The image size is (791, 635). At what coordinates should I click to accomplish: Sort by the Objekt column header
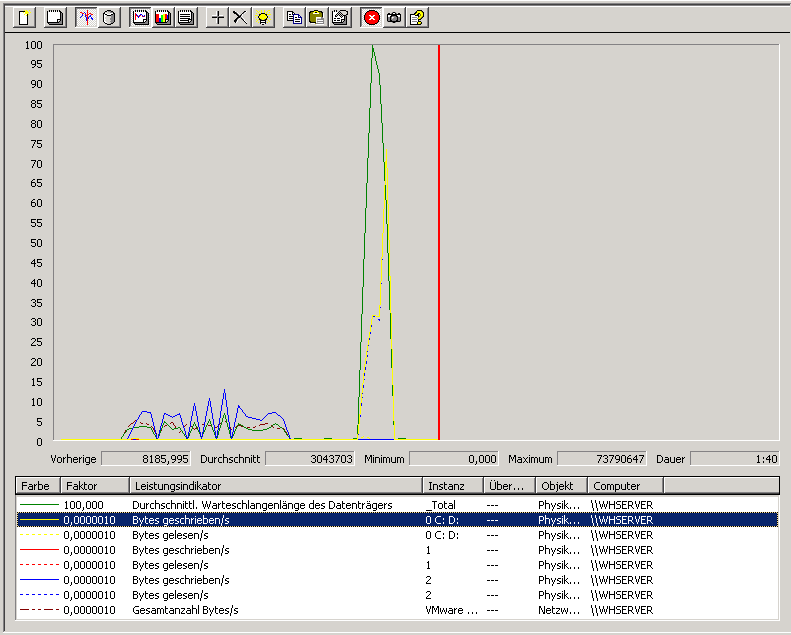coord(561,486)
